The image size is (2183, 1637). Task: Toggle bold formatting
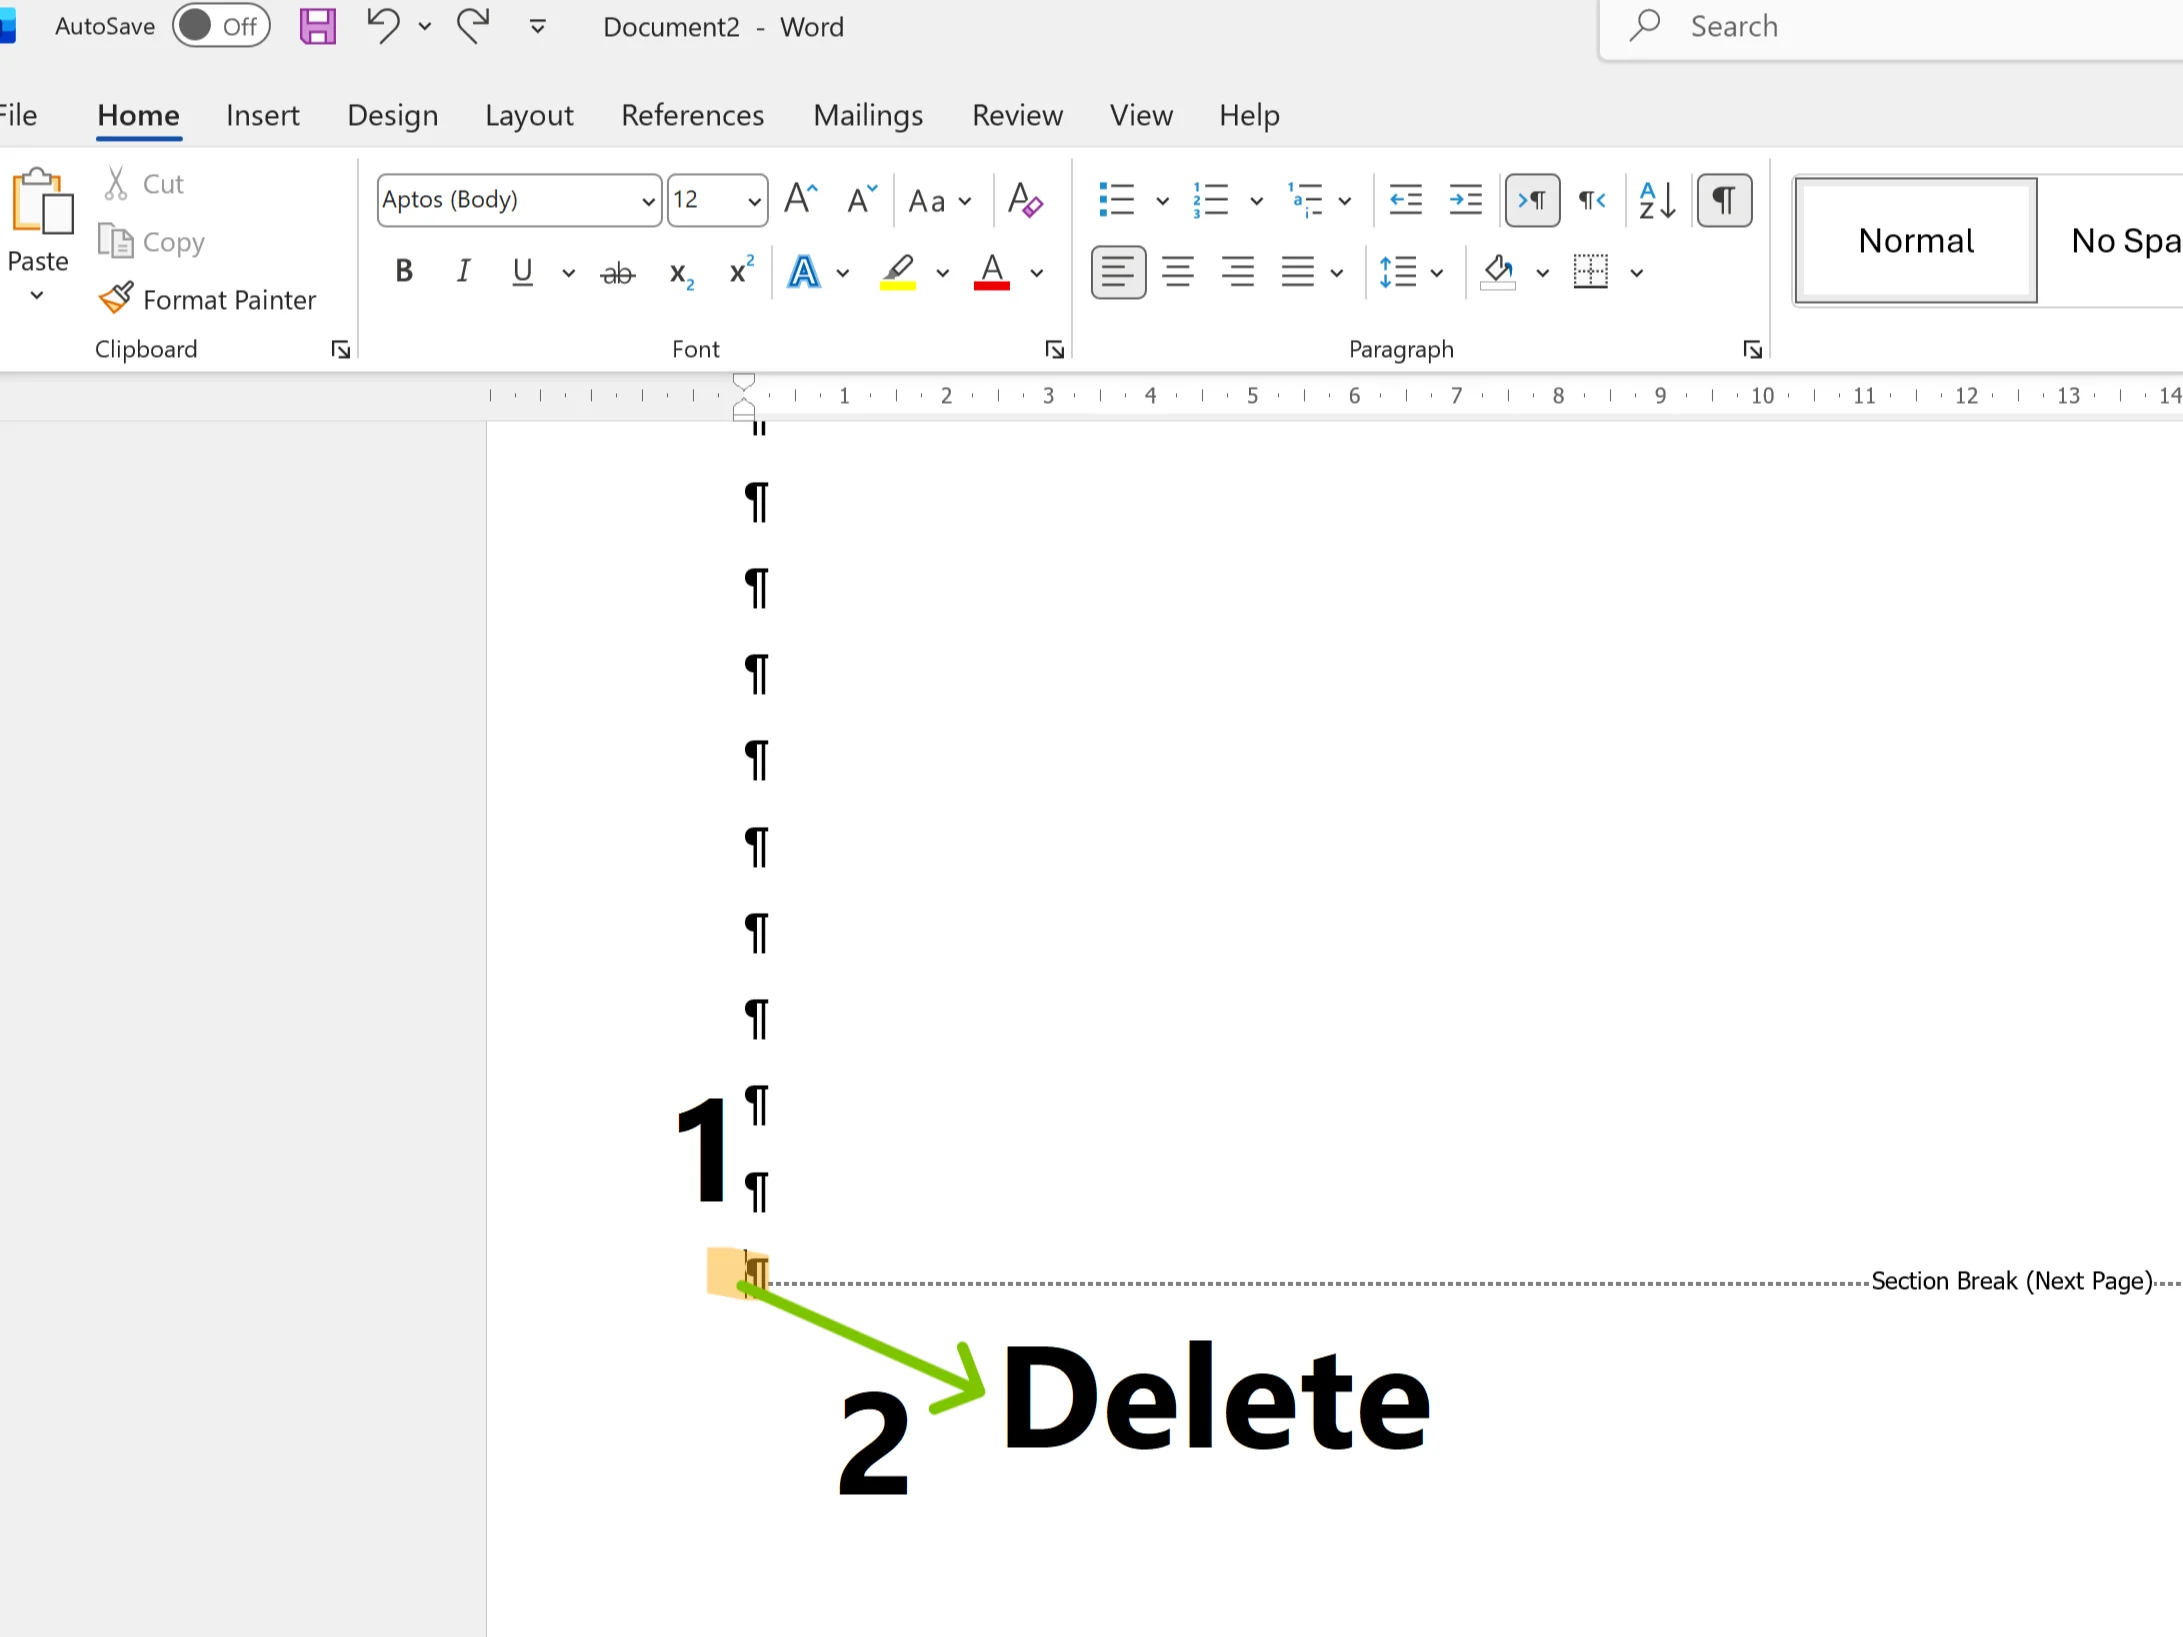coord(404,272)
